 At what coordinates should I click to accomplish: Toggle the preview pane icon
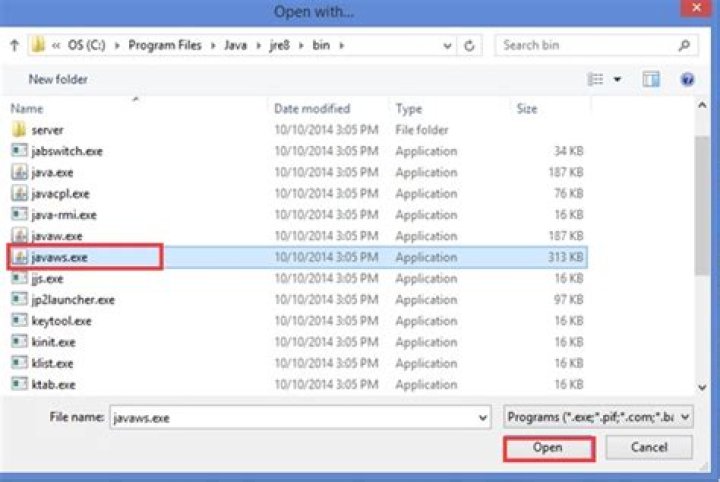pyautogui.click(x=651, y=79)
